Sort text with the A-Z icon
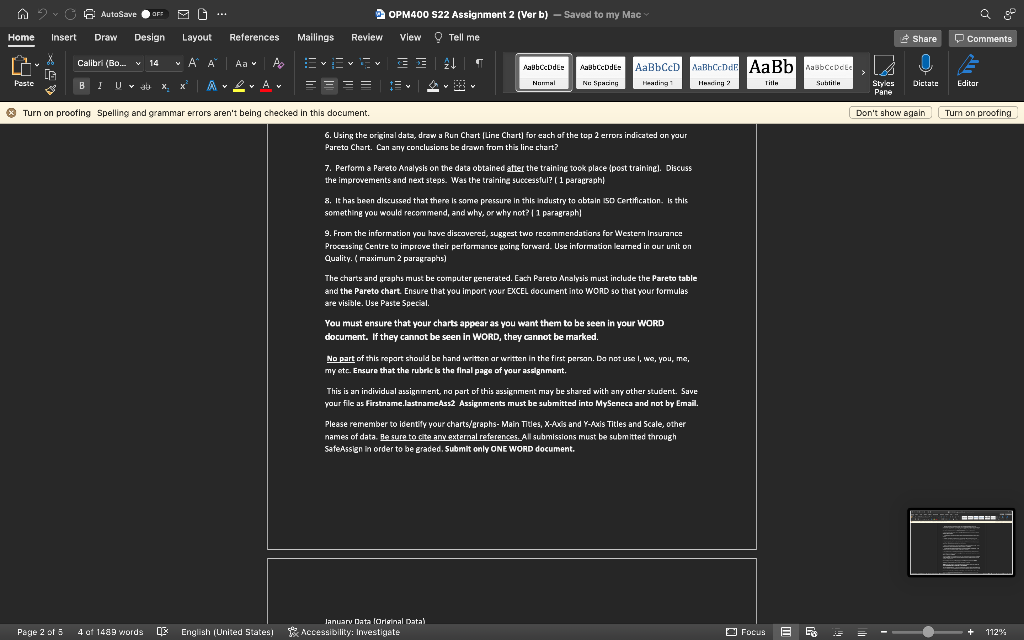 point(450,63)
